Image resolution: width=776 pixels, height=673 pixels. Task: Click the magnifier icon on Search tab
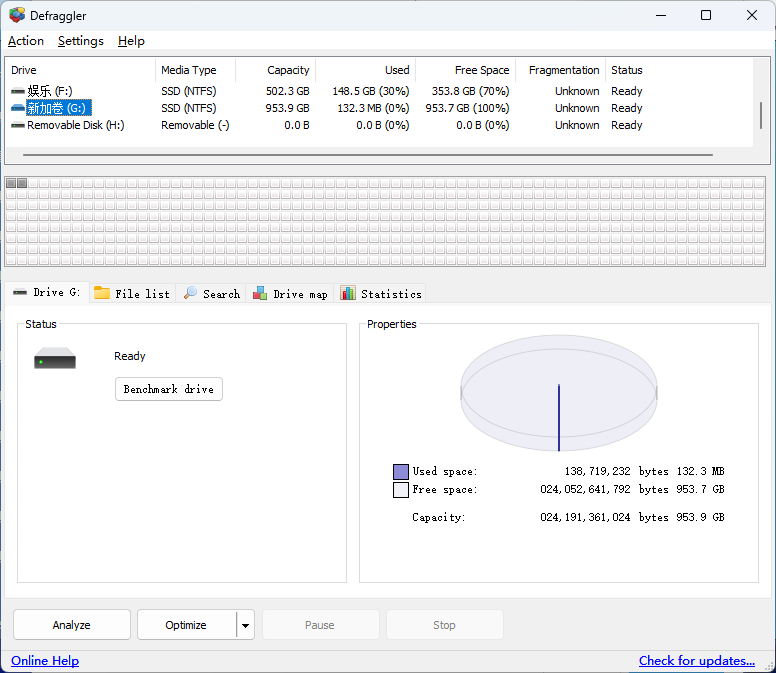190,293
